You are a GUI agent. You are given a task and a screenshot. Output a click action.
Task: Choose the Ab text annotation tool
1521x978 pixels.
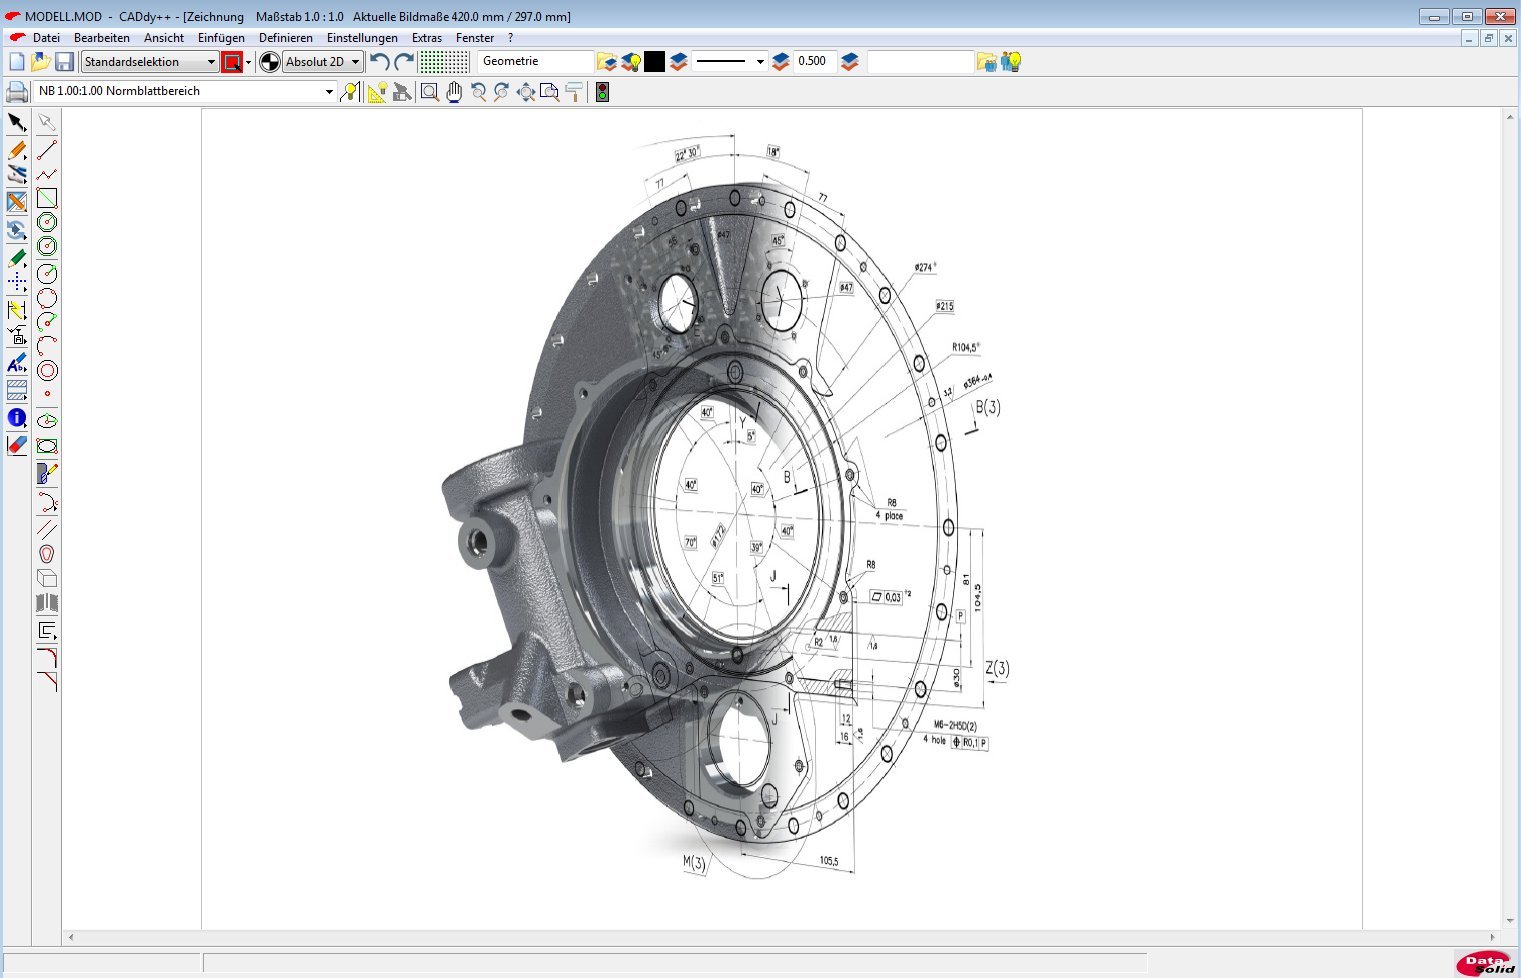click(17, 363)
